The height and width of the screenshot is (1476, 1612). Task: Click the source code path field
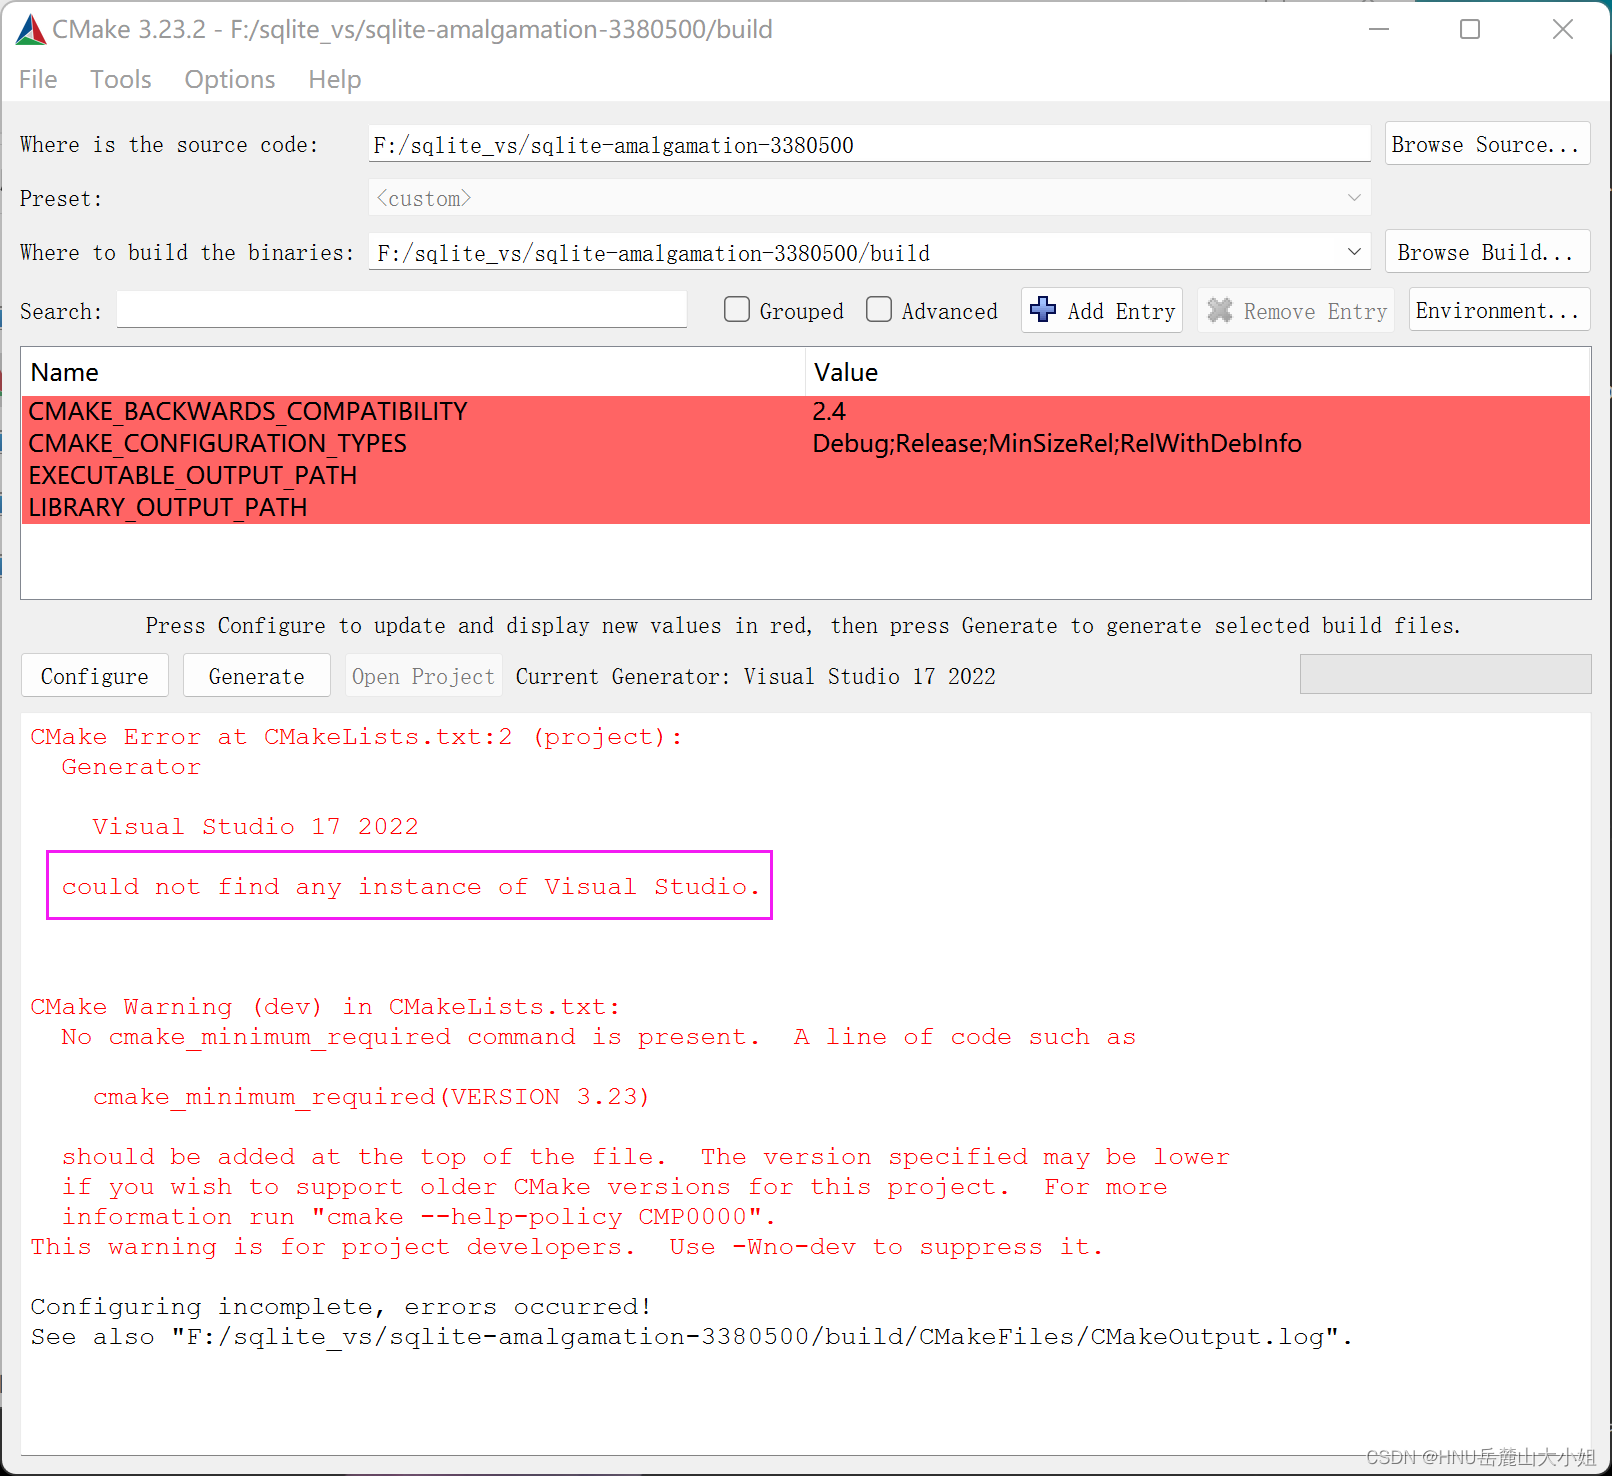pyautogui.click(x=869, y=144)
